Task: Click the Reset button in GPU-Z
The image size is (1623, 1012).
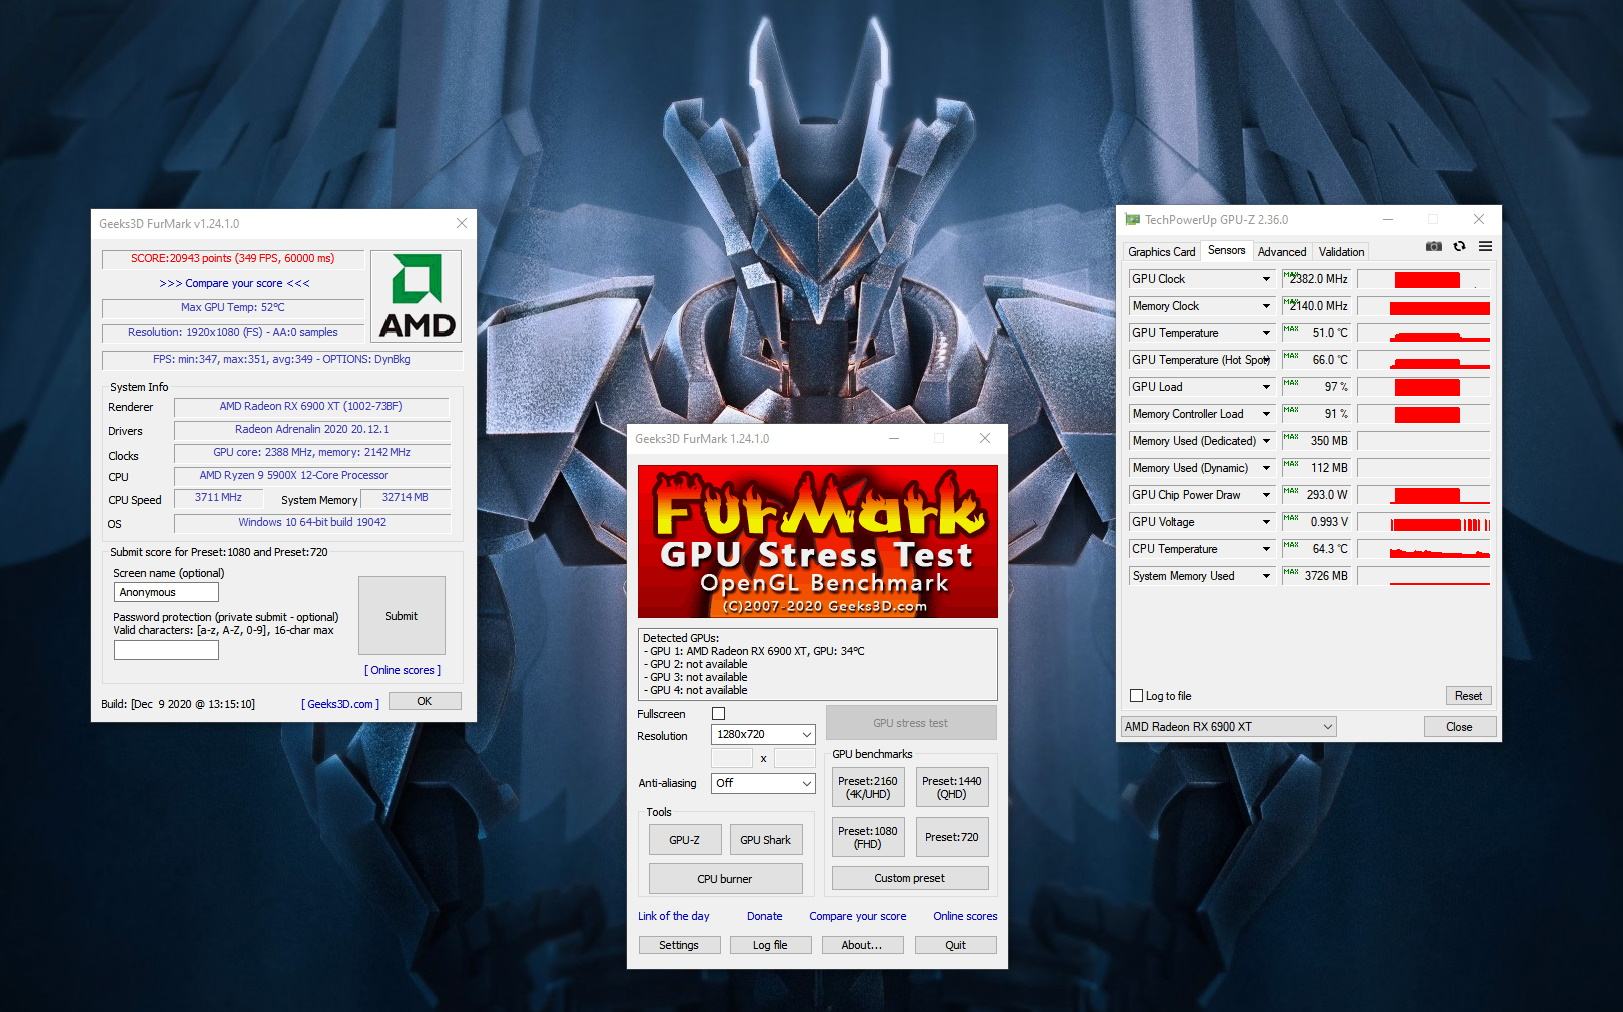Action: [x=1468, y=696]
